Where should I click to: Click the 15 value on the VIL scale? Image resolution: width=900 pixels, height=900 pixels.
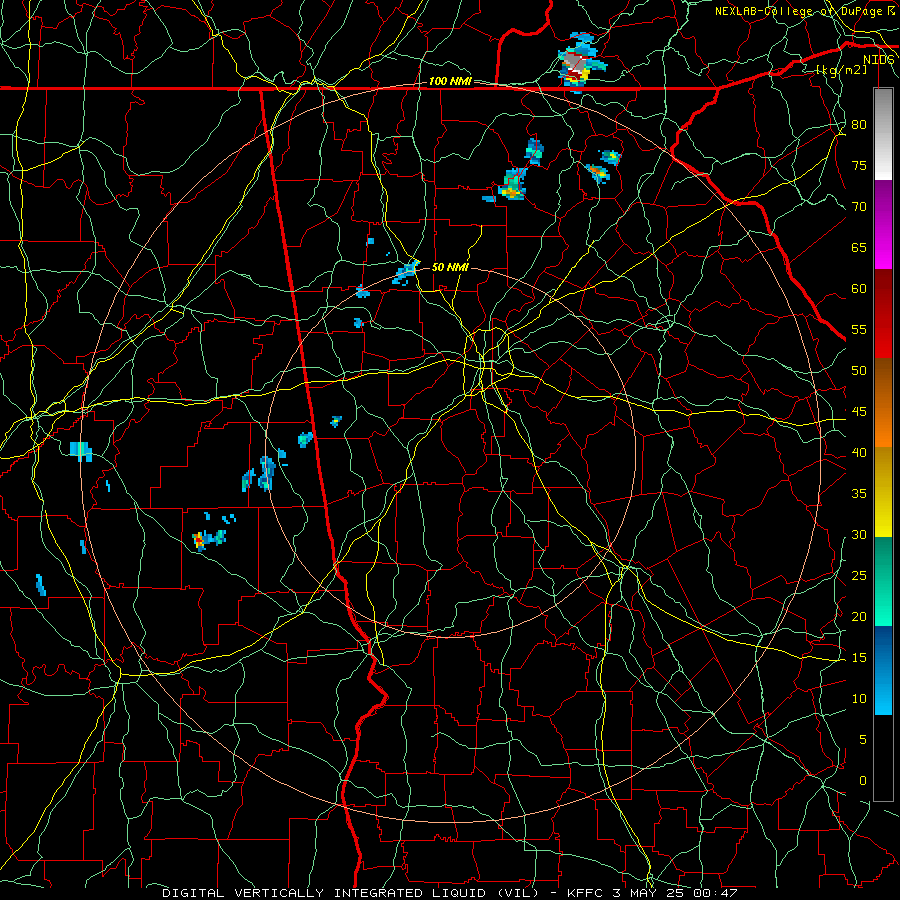pyautogui.click(x=859, y=658)
